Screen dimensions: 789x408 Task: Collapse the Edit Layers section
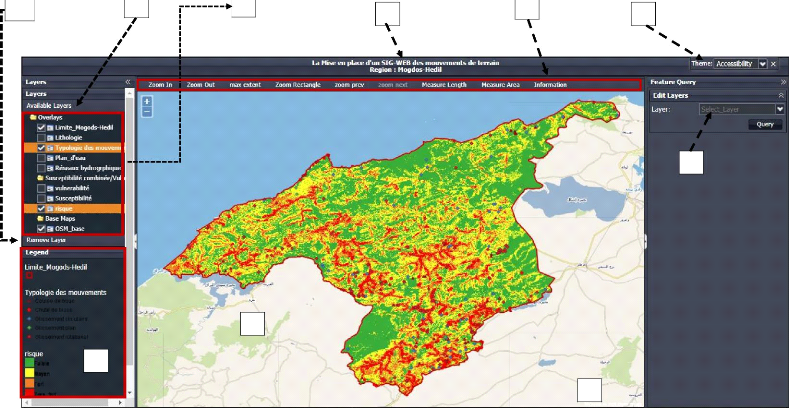pos(781,95)
